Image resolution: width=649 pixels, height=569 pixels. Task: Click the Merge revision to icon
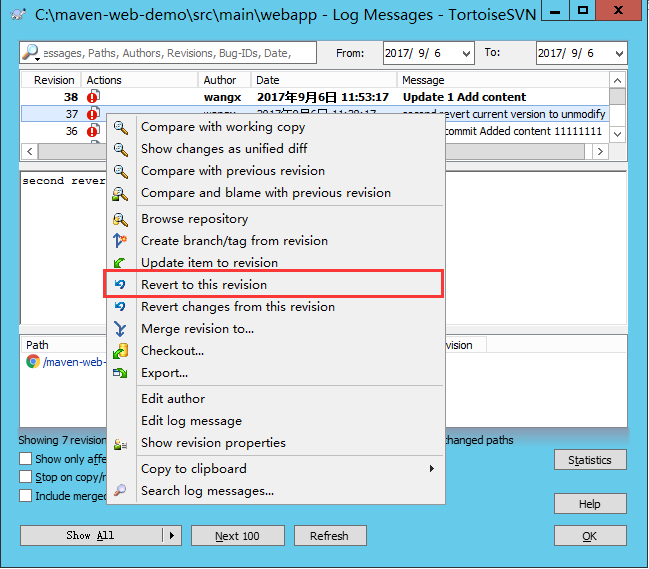[x=120, y=329]
